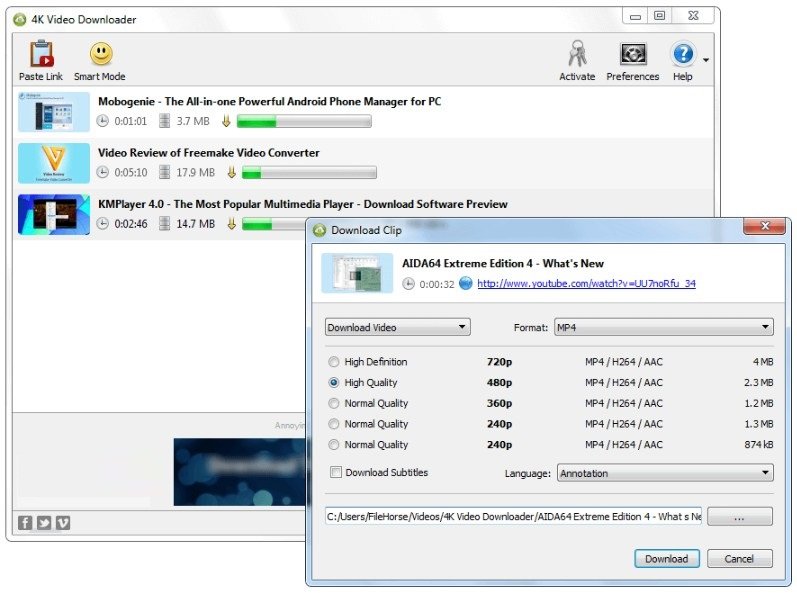Minimize the 4K Video Downloader window

click(x=635, y=16)
